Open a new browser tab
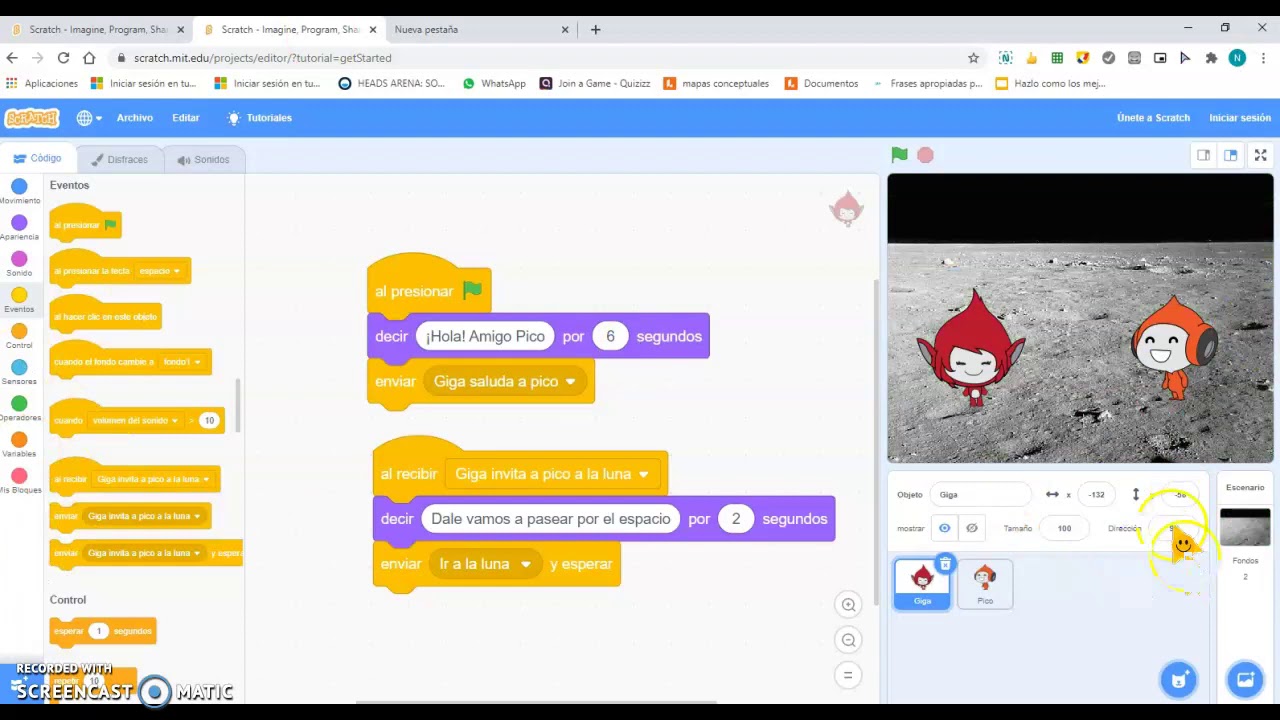The width and height of the screenshot is (1280, 720). 595,29
